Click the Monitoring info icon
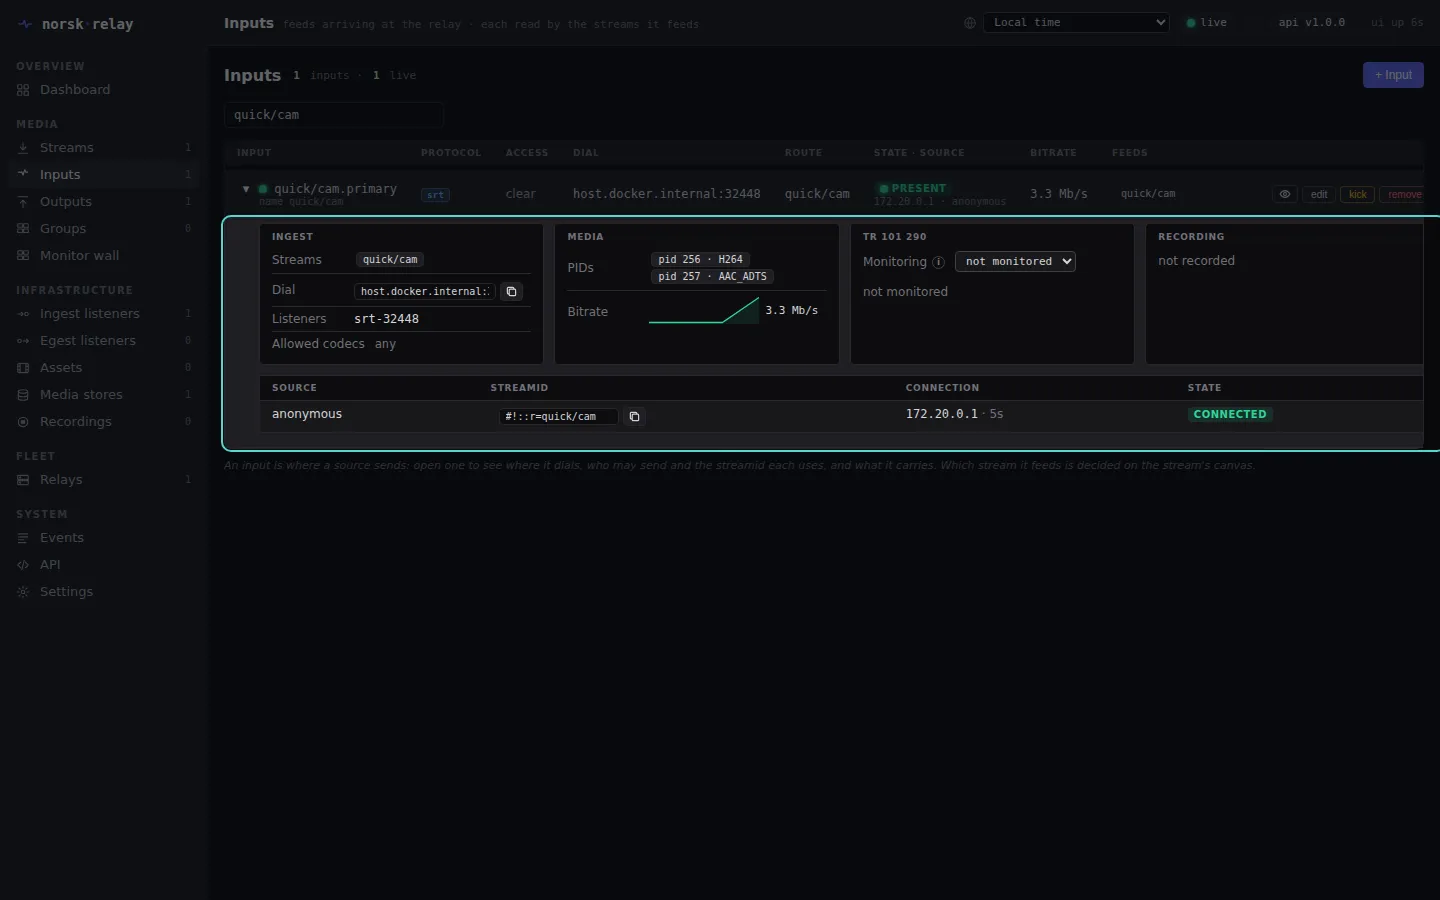This screenshot has width=1440, height=900. tap(938, 262)
